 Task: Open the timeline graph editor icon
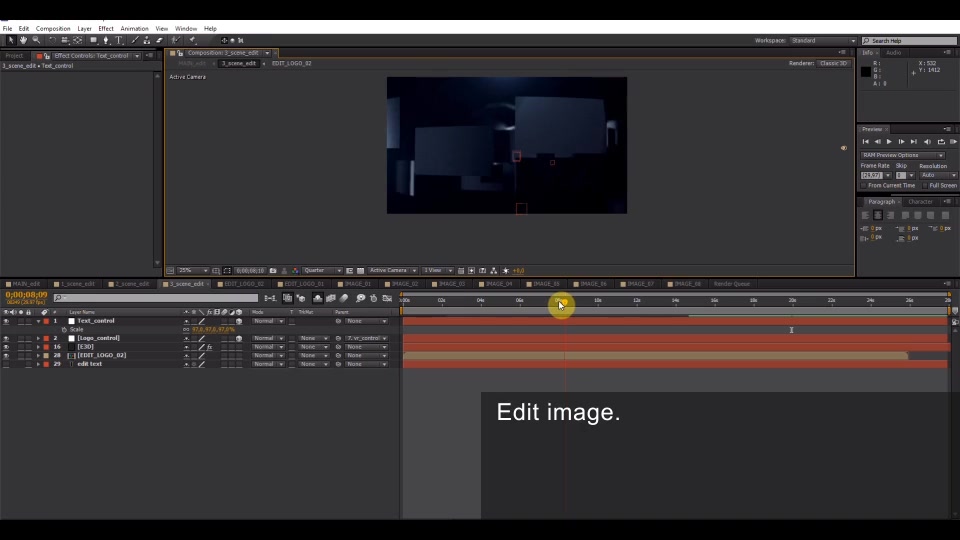pyautogui.click(x=388, y=298)
